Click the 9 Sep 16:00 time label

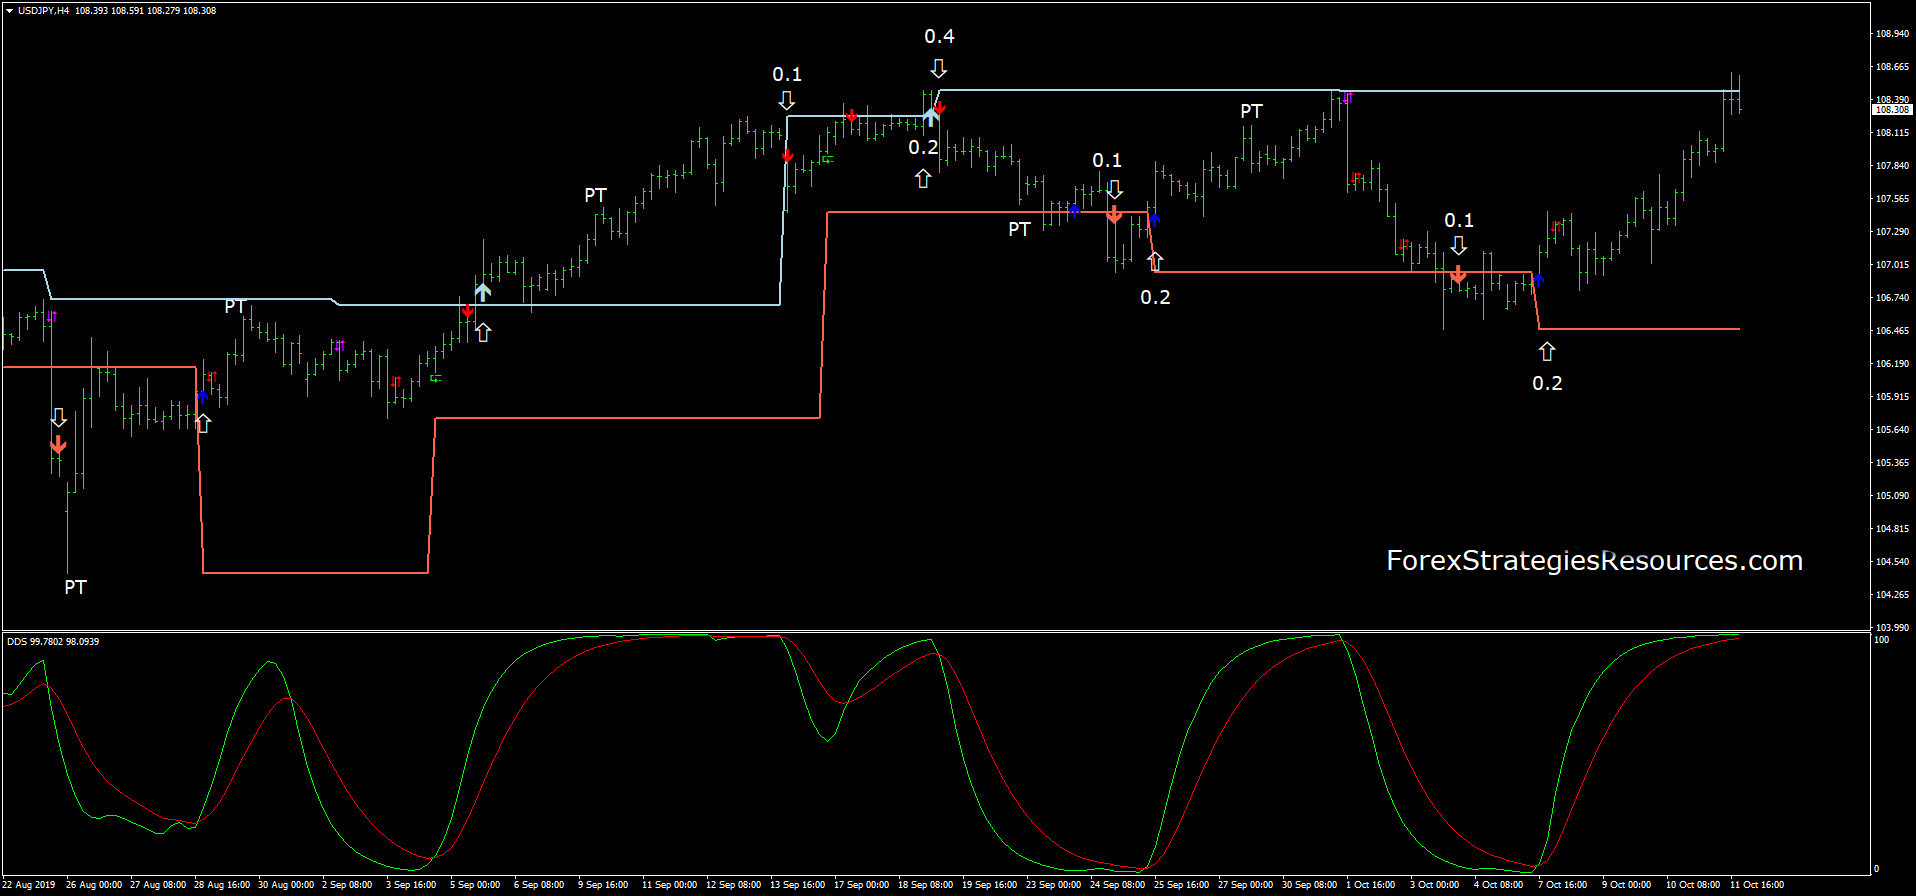pyautogui.click(x=603, y=885)
